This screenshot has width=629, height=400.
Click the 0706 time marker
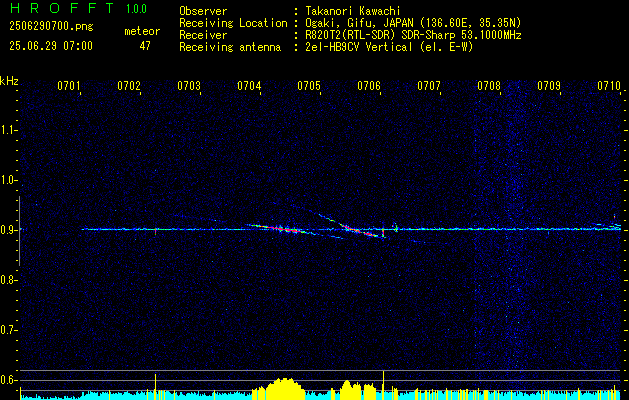369,86
